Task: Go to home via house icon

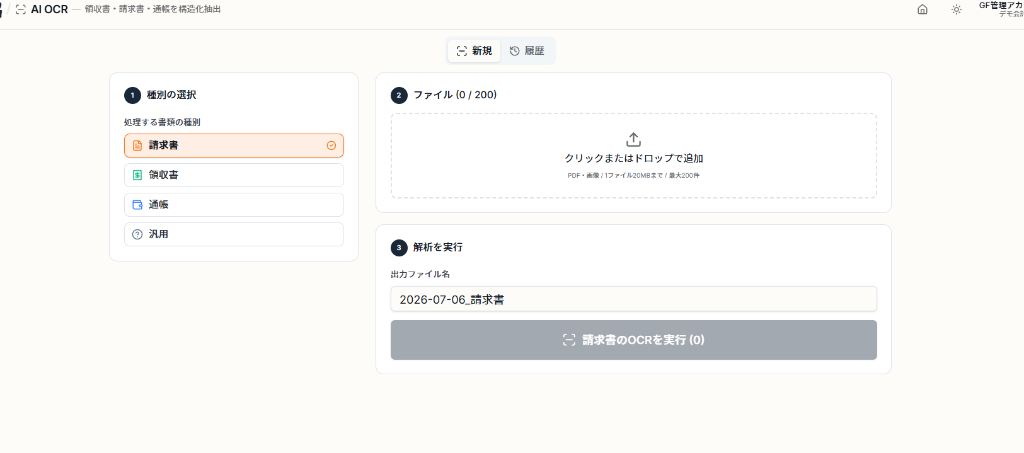Action: pyautogui.click(x=922, y=10)
